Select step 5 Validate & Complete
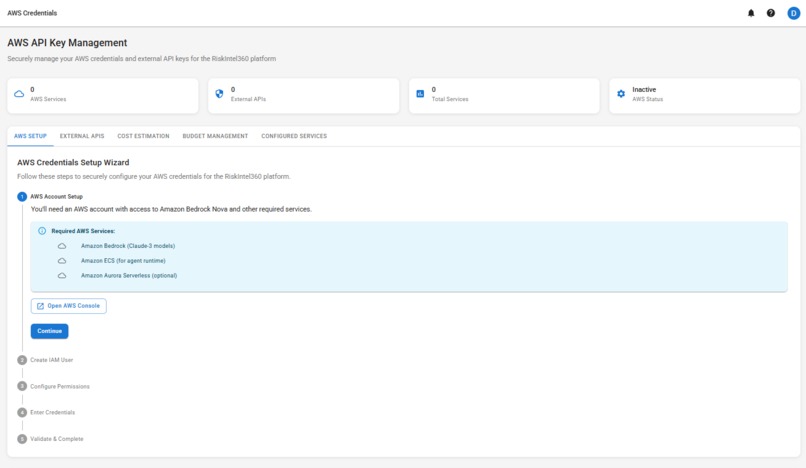Viewport: 806px width, 468px height. point(50,439)
